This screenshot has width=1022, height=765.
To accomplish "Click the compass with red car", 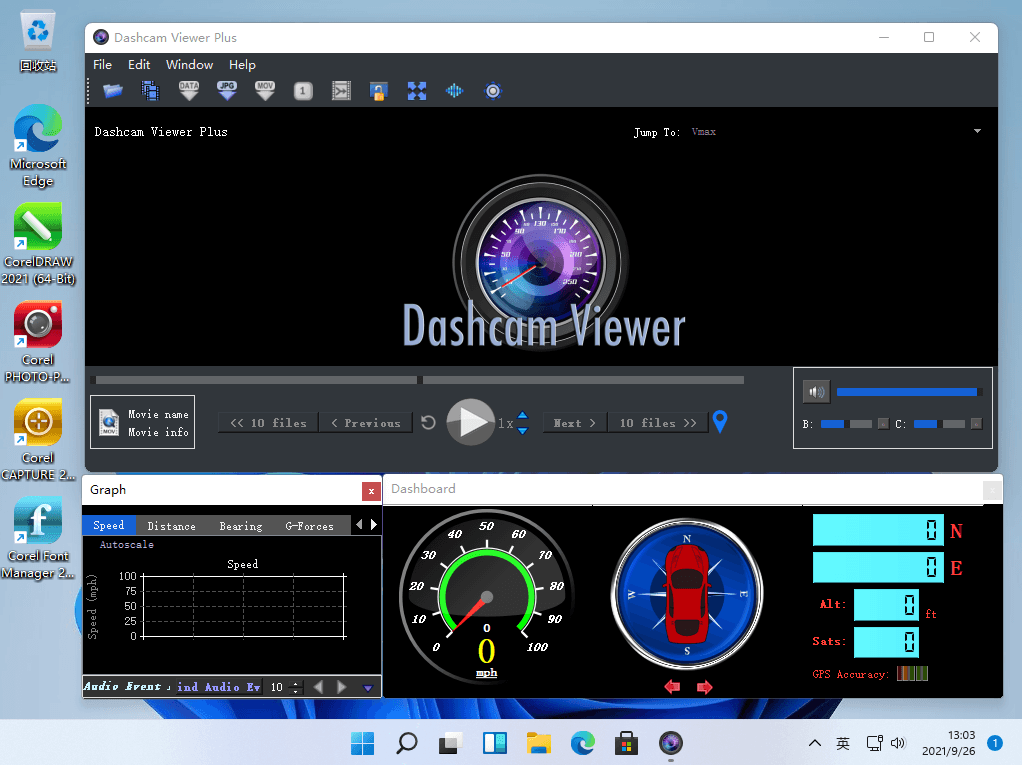I will 687,594.
